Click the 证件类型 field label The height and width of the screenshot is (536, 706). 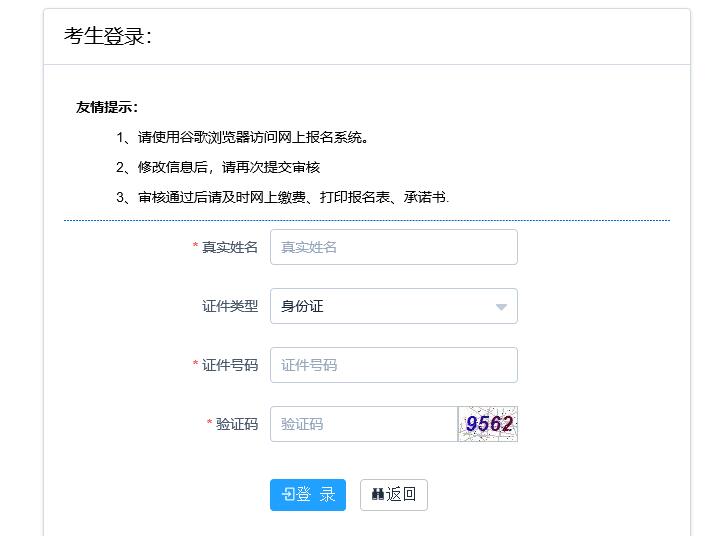click(x=230, y=306)
